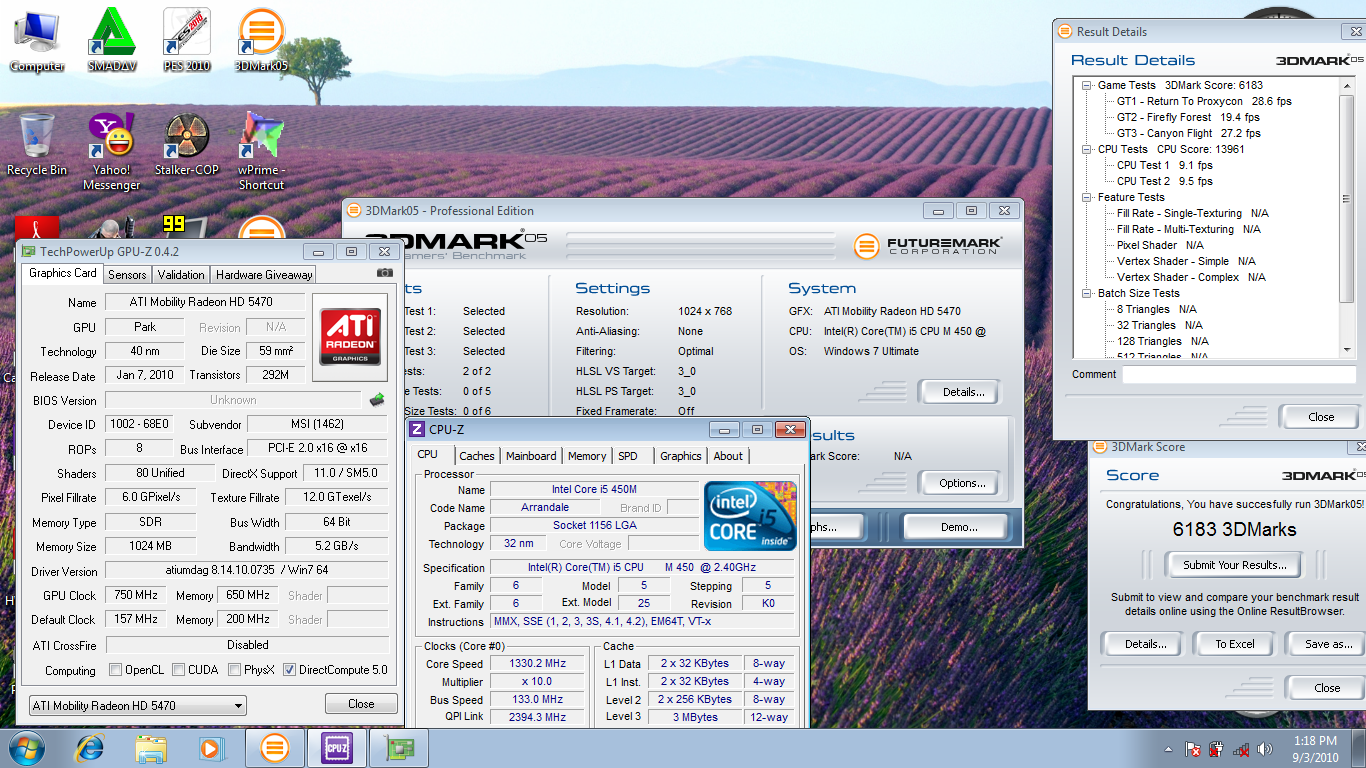The width and height of the screenshot is (1366, 768).
Task: Open the Action Center flag tray icon
Action: (x=1193, y=749)
